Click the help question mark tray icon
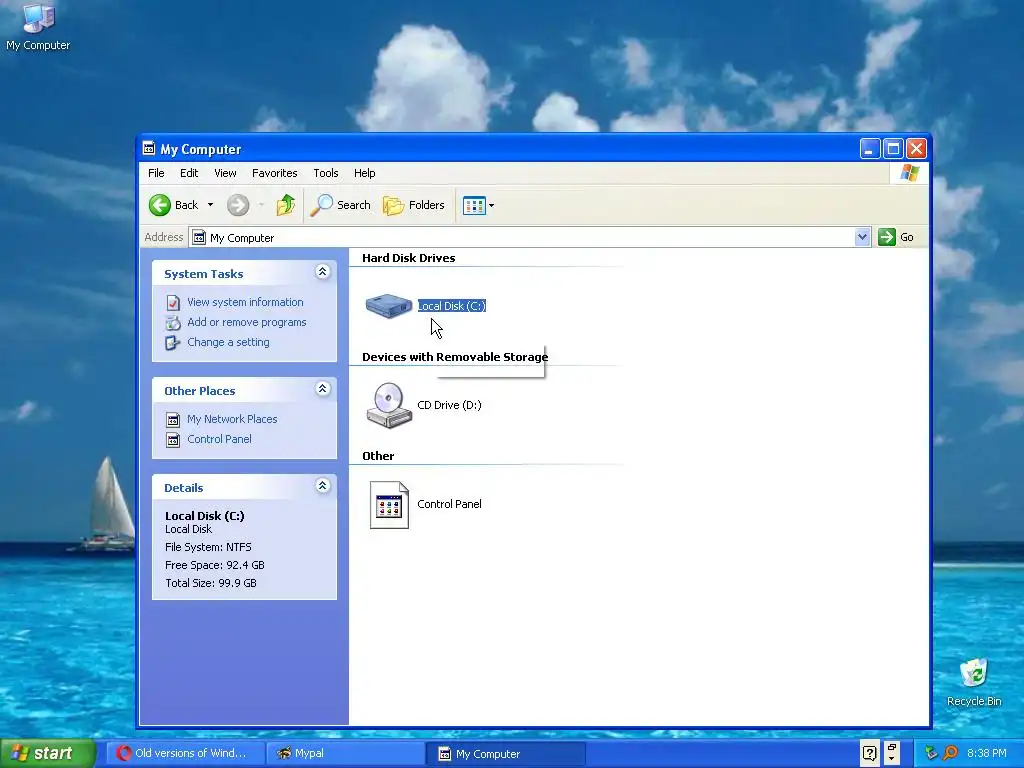The image size is (1024, 768). (x=869, y=754)
